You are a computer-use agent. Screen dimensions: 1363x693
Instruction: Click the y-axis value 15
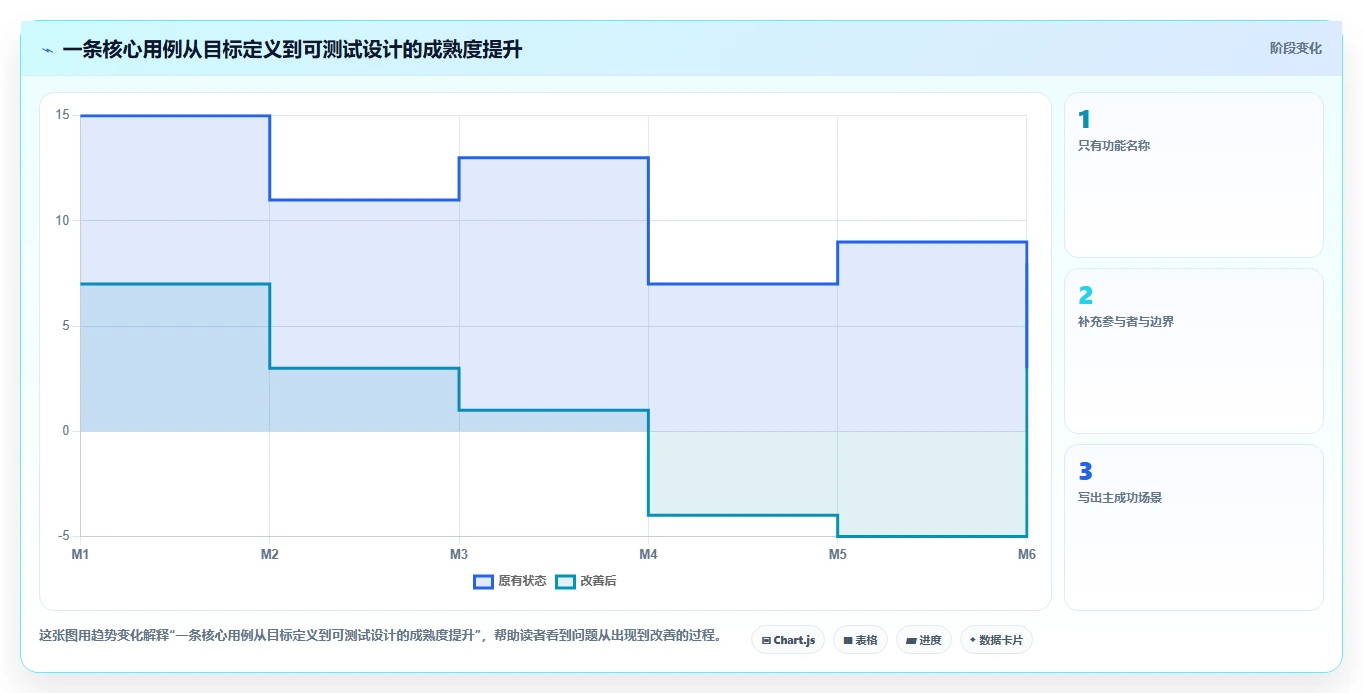point(63,115)
